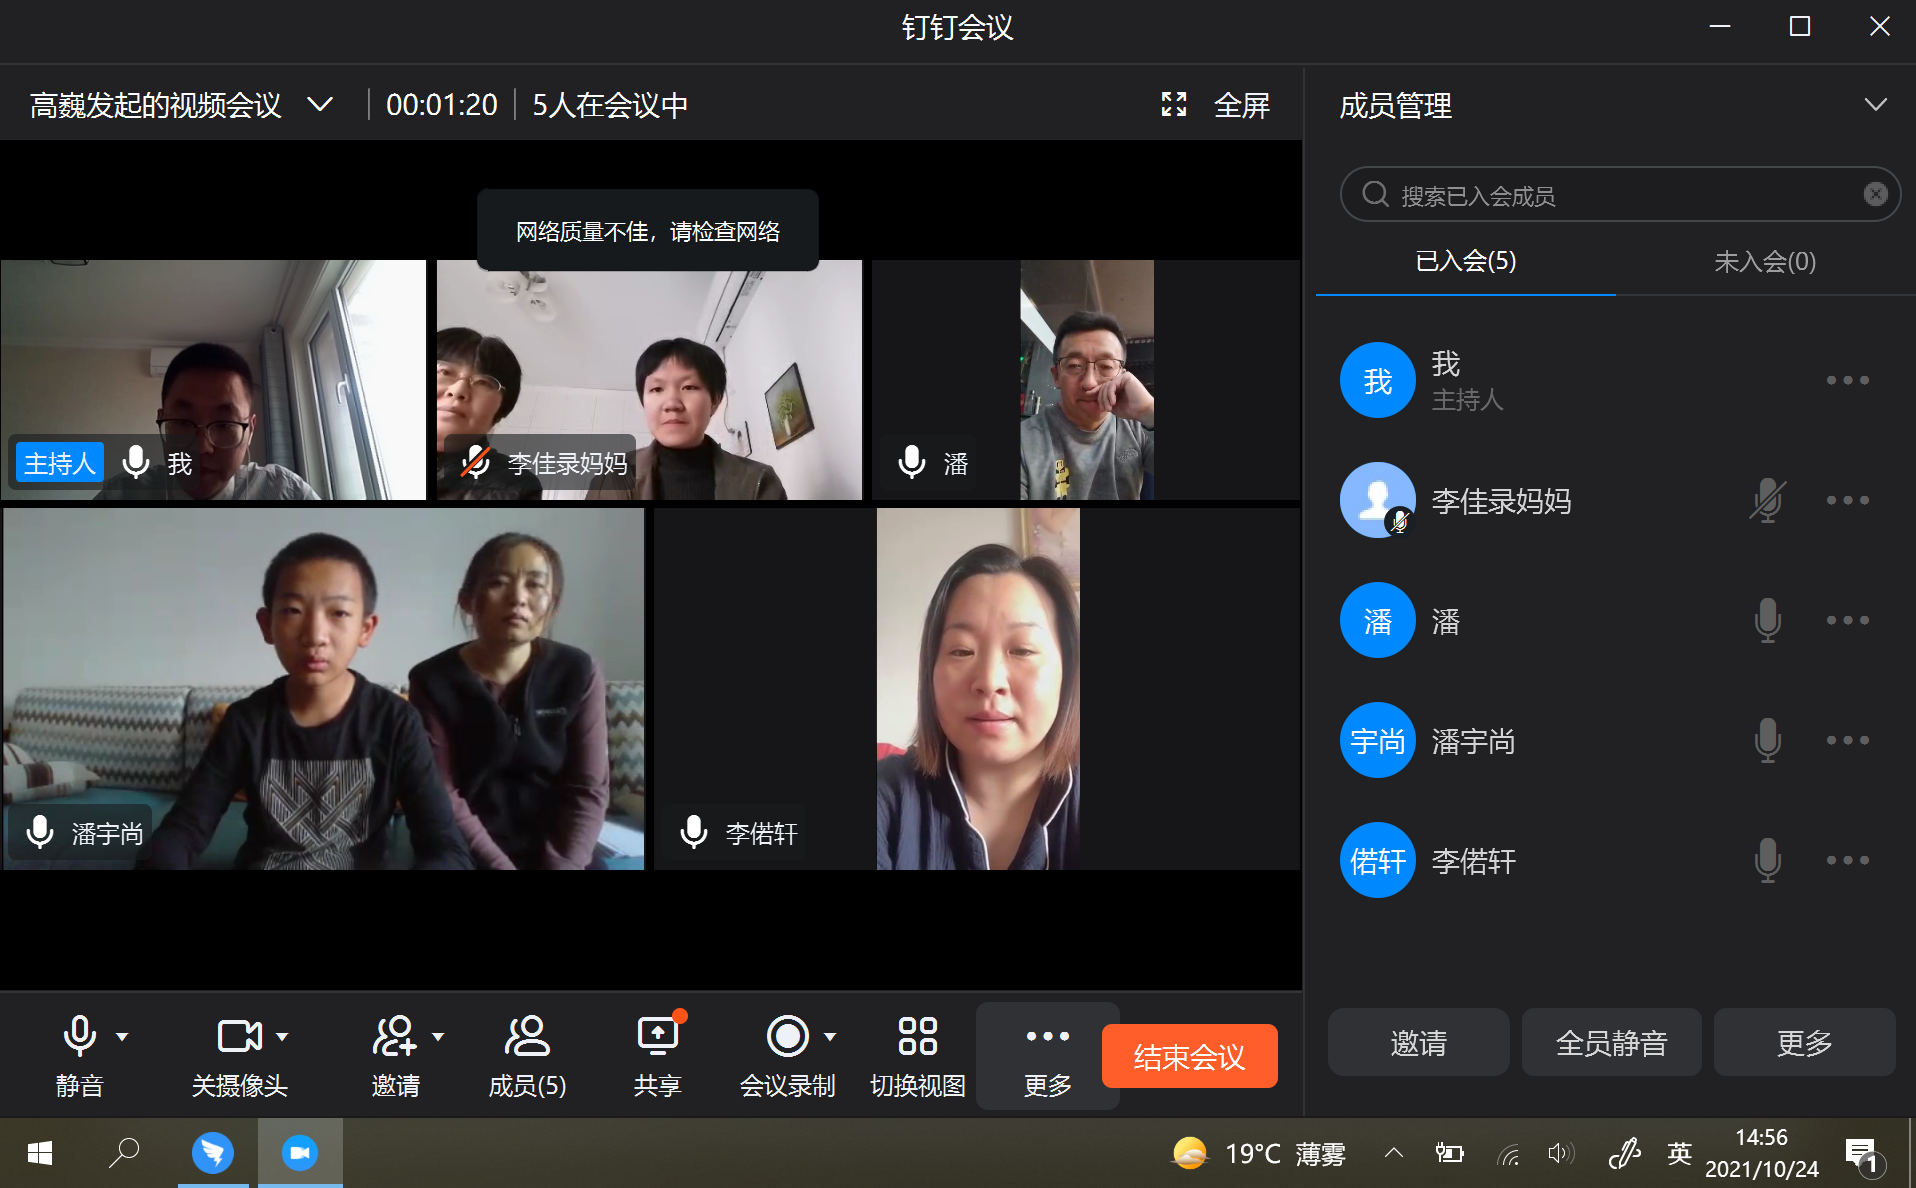Viewport: 1916px width, 1188px height.
Task: Clear the member search box
Action: [1876, 194]
